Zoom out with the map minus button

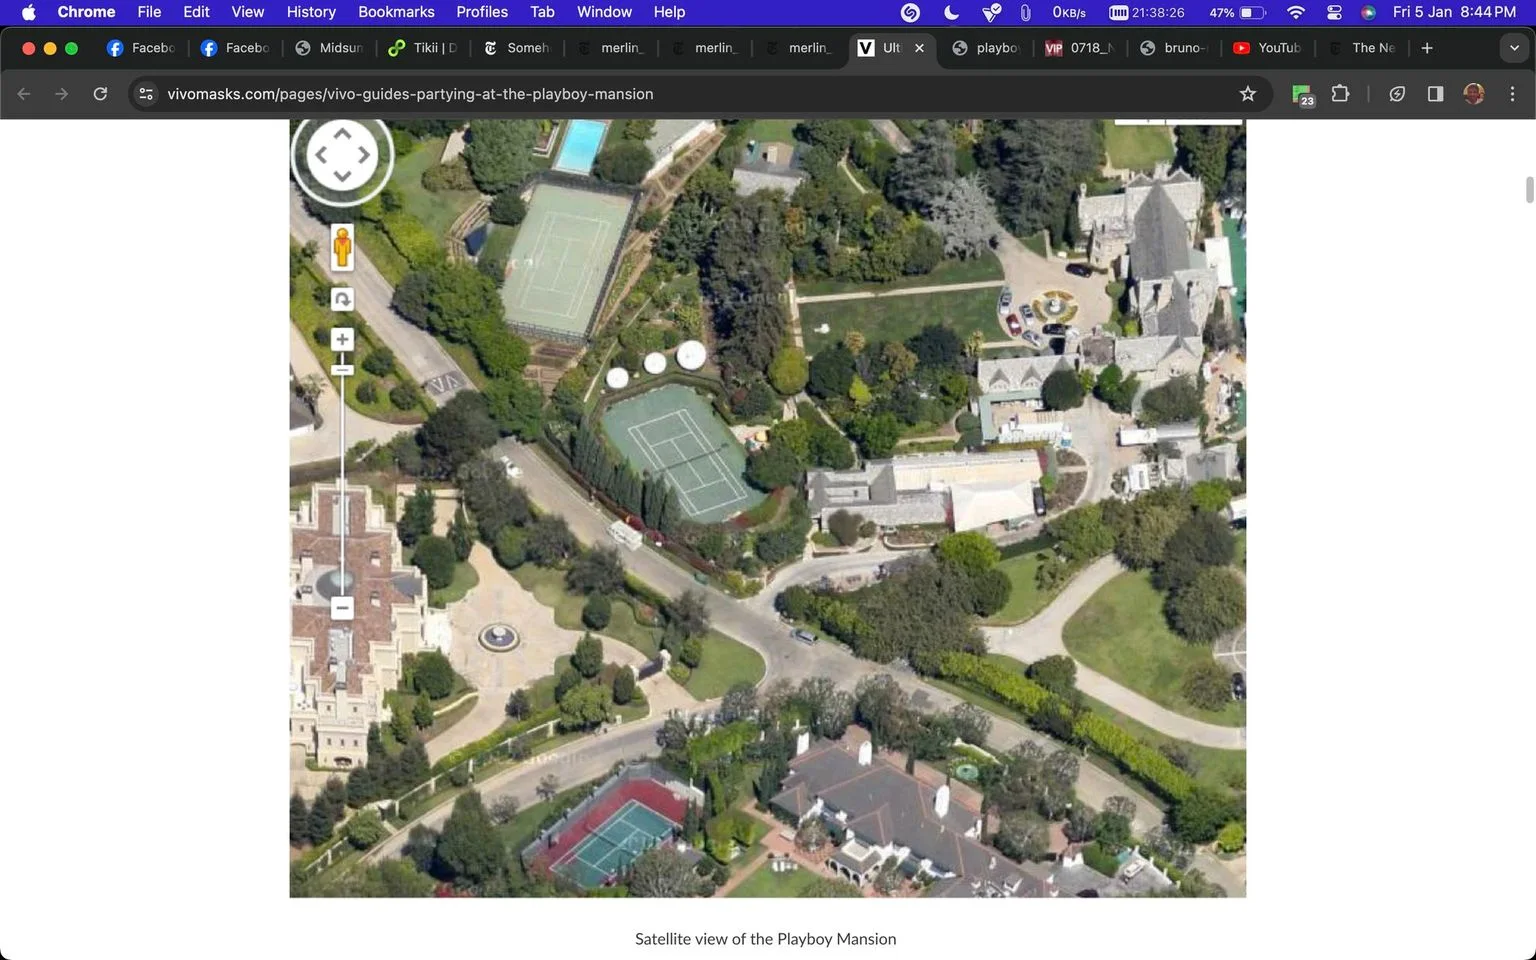click(342, 608)
